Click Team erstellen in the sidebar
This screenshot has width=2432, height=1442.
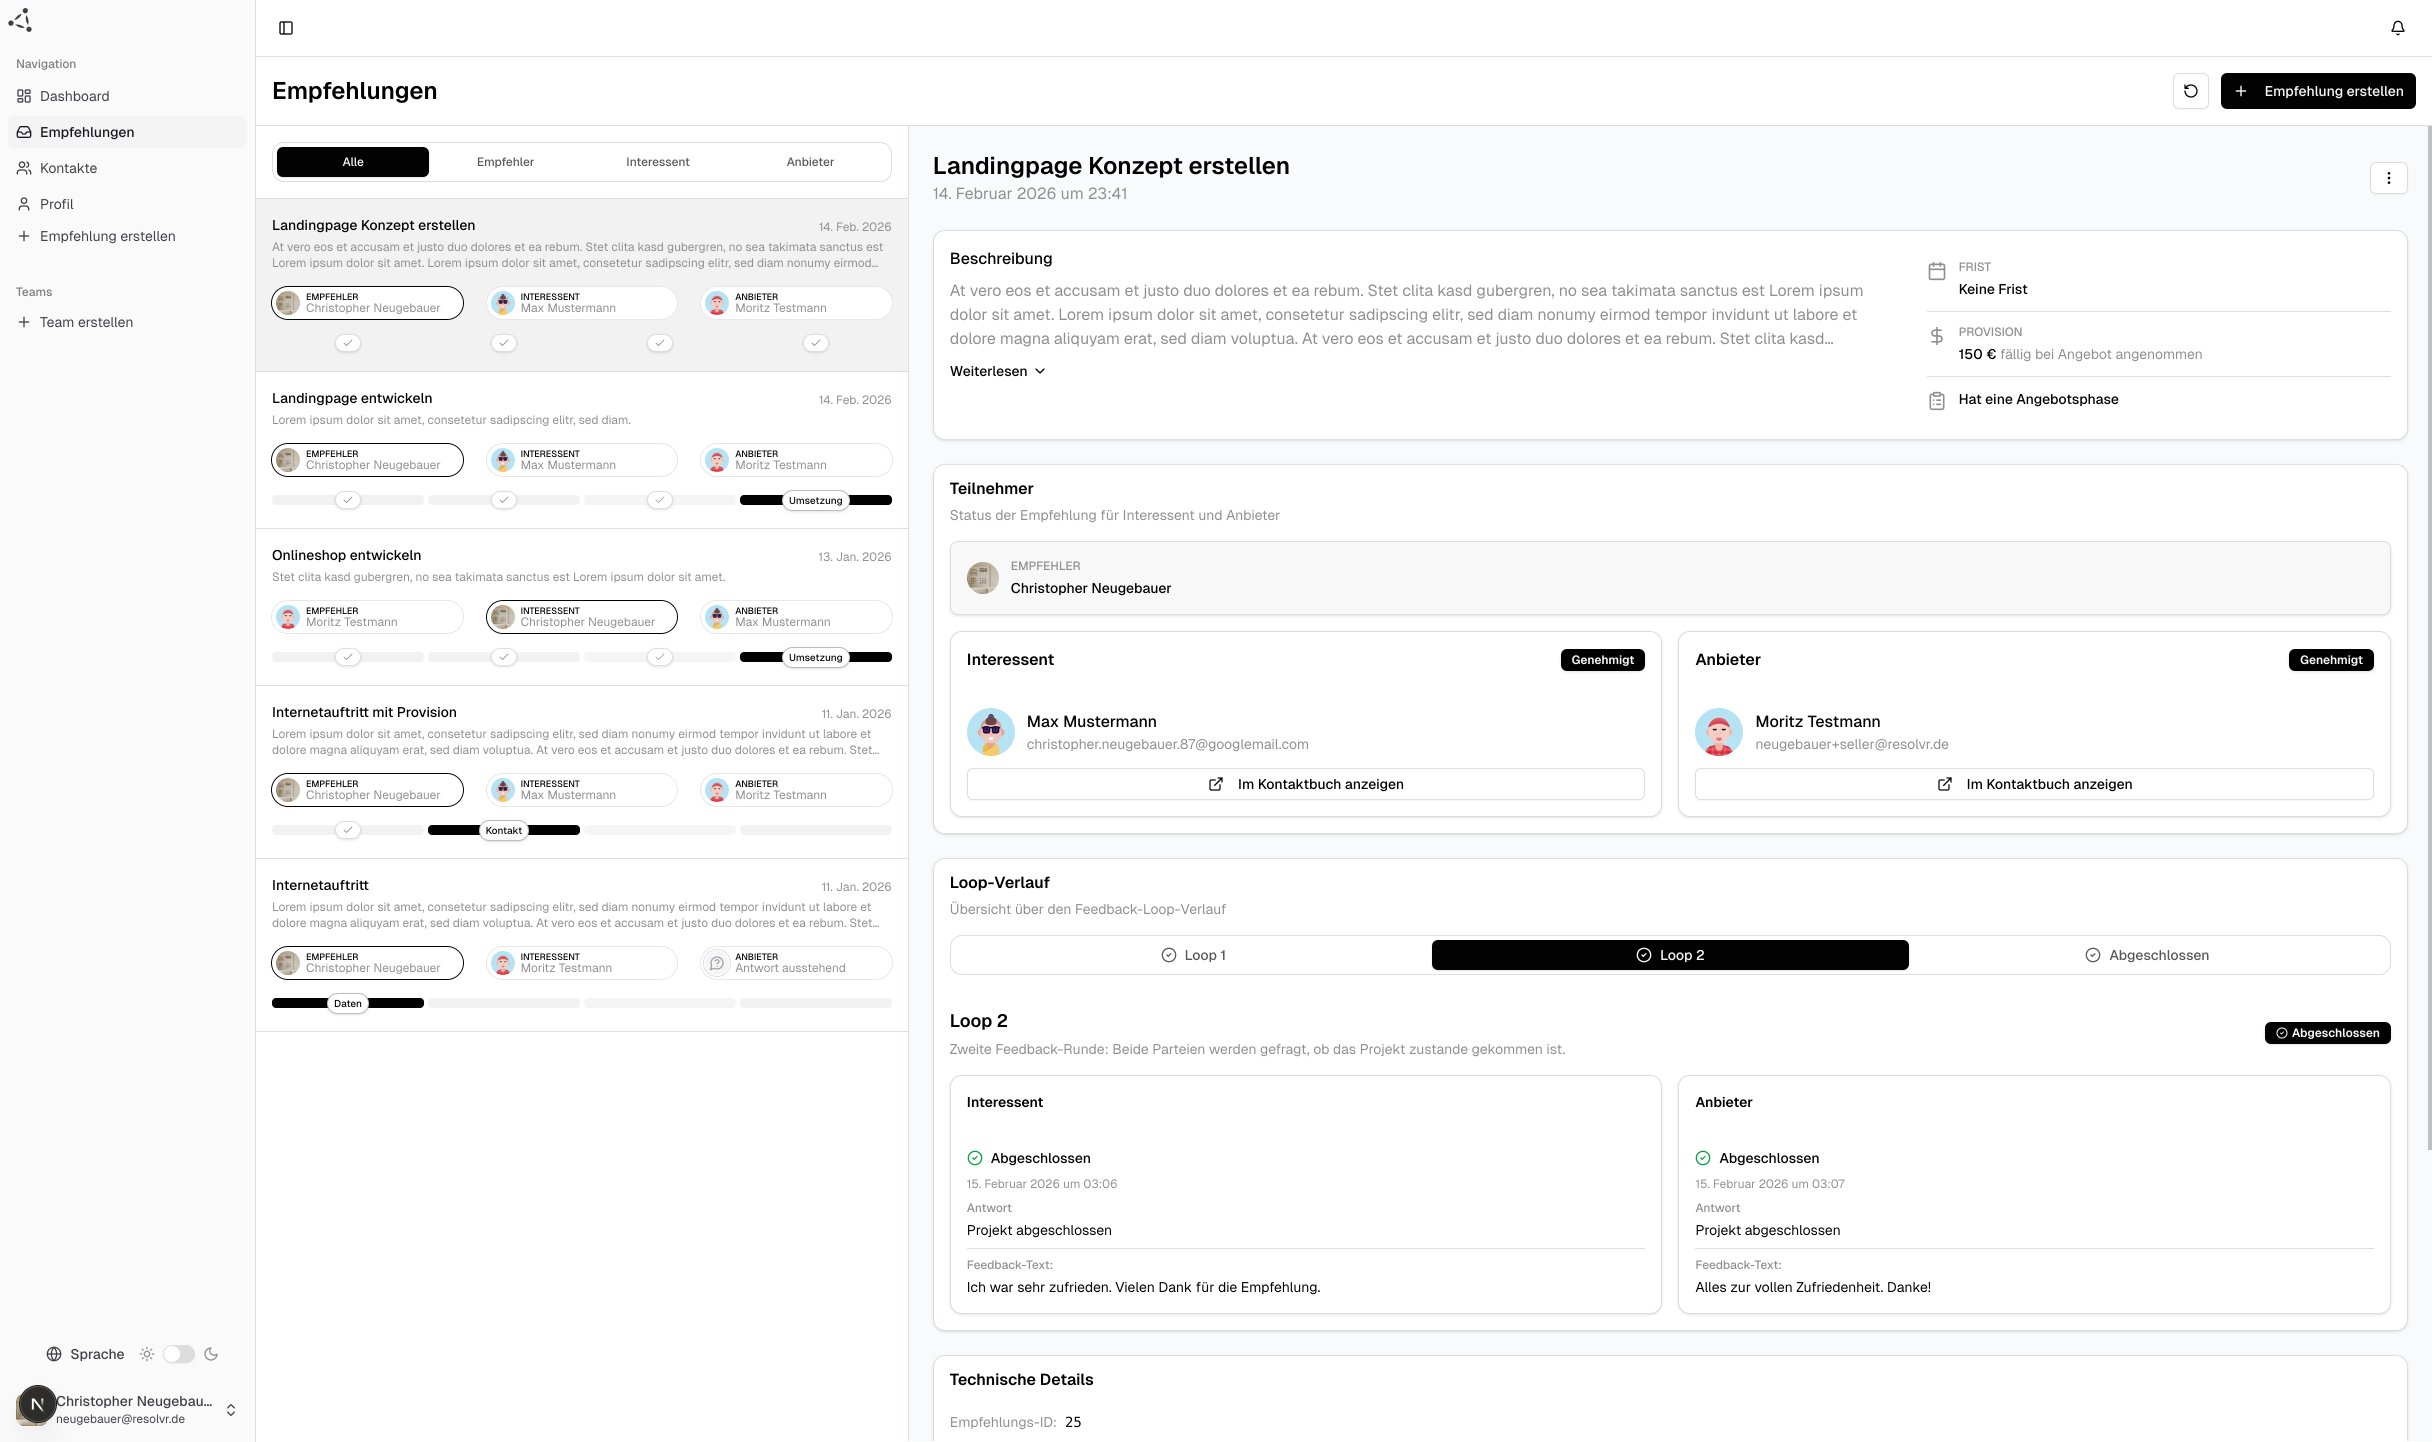86,322
